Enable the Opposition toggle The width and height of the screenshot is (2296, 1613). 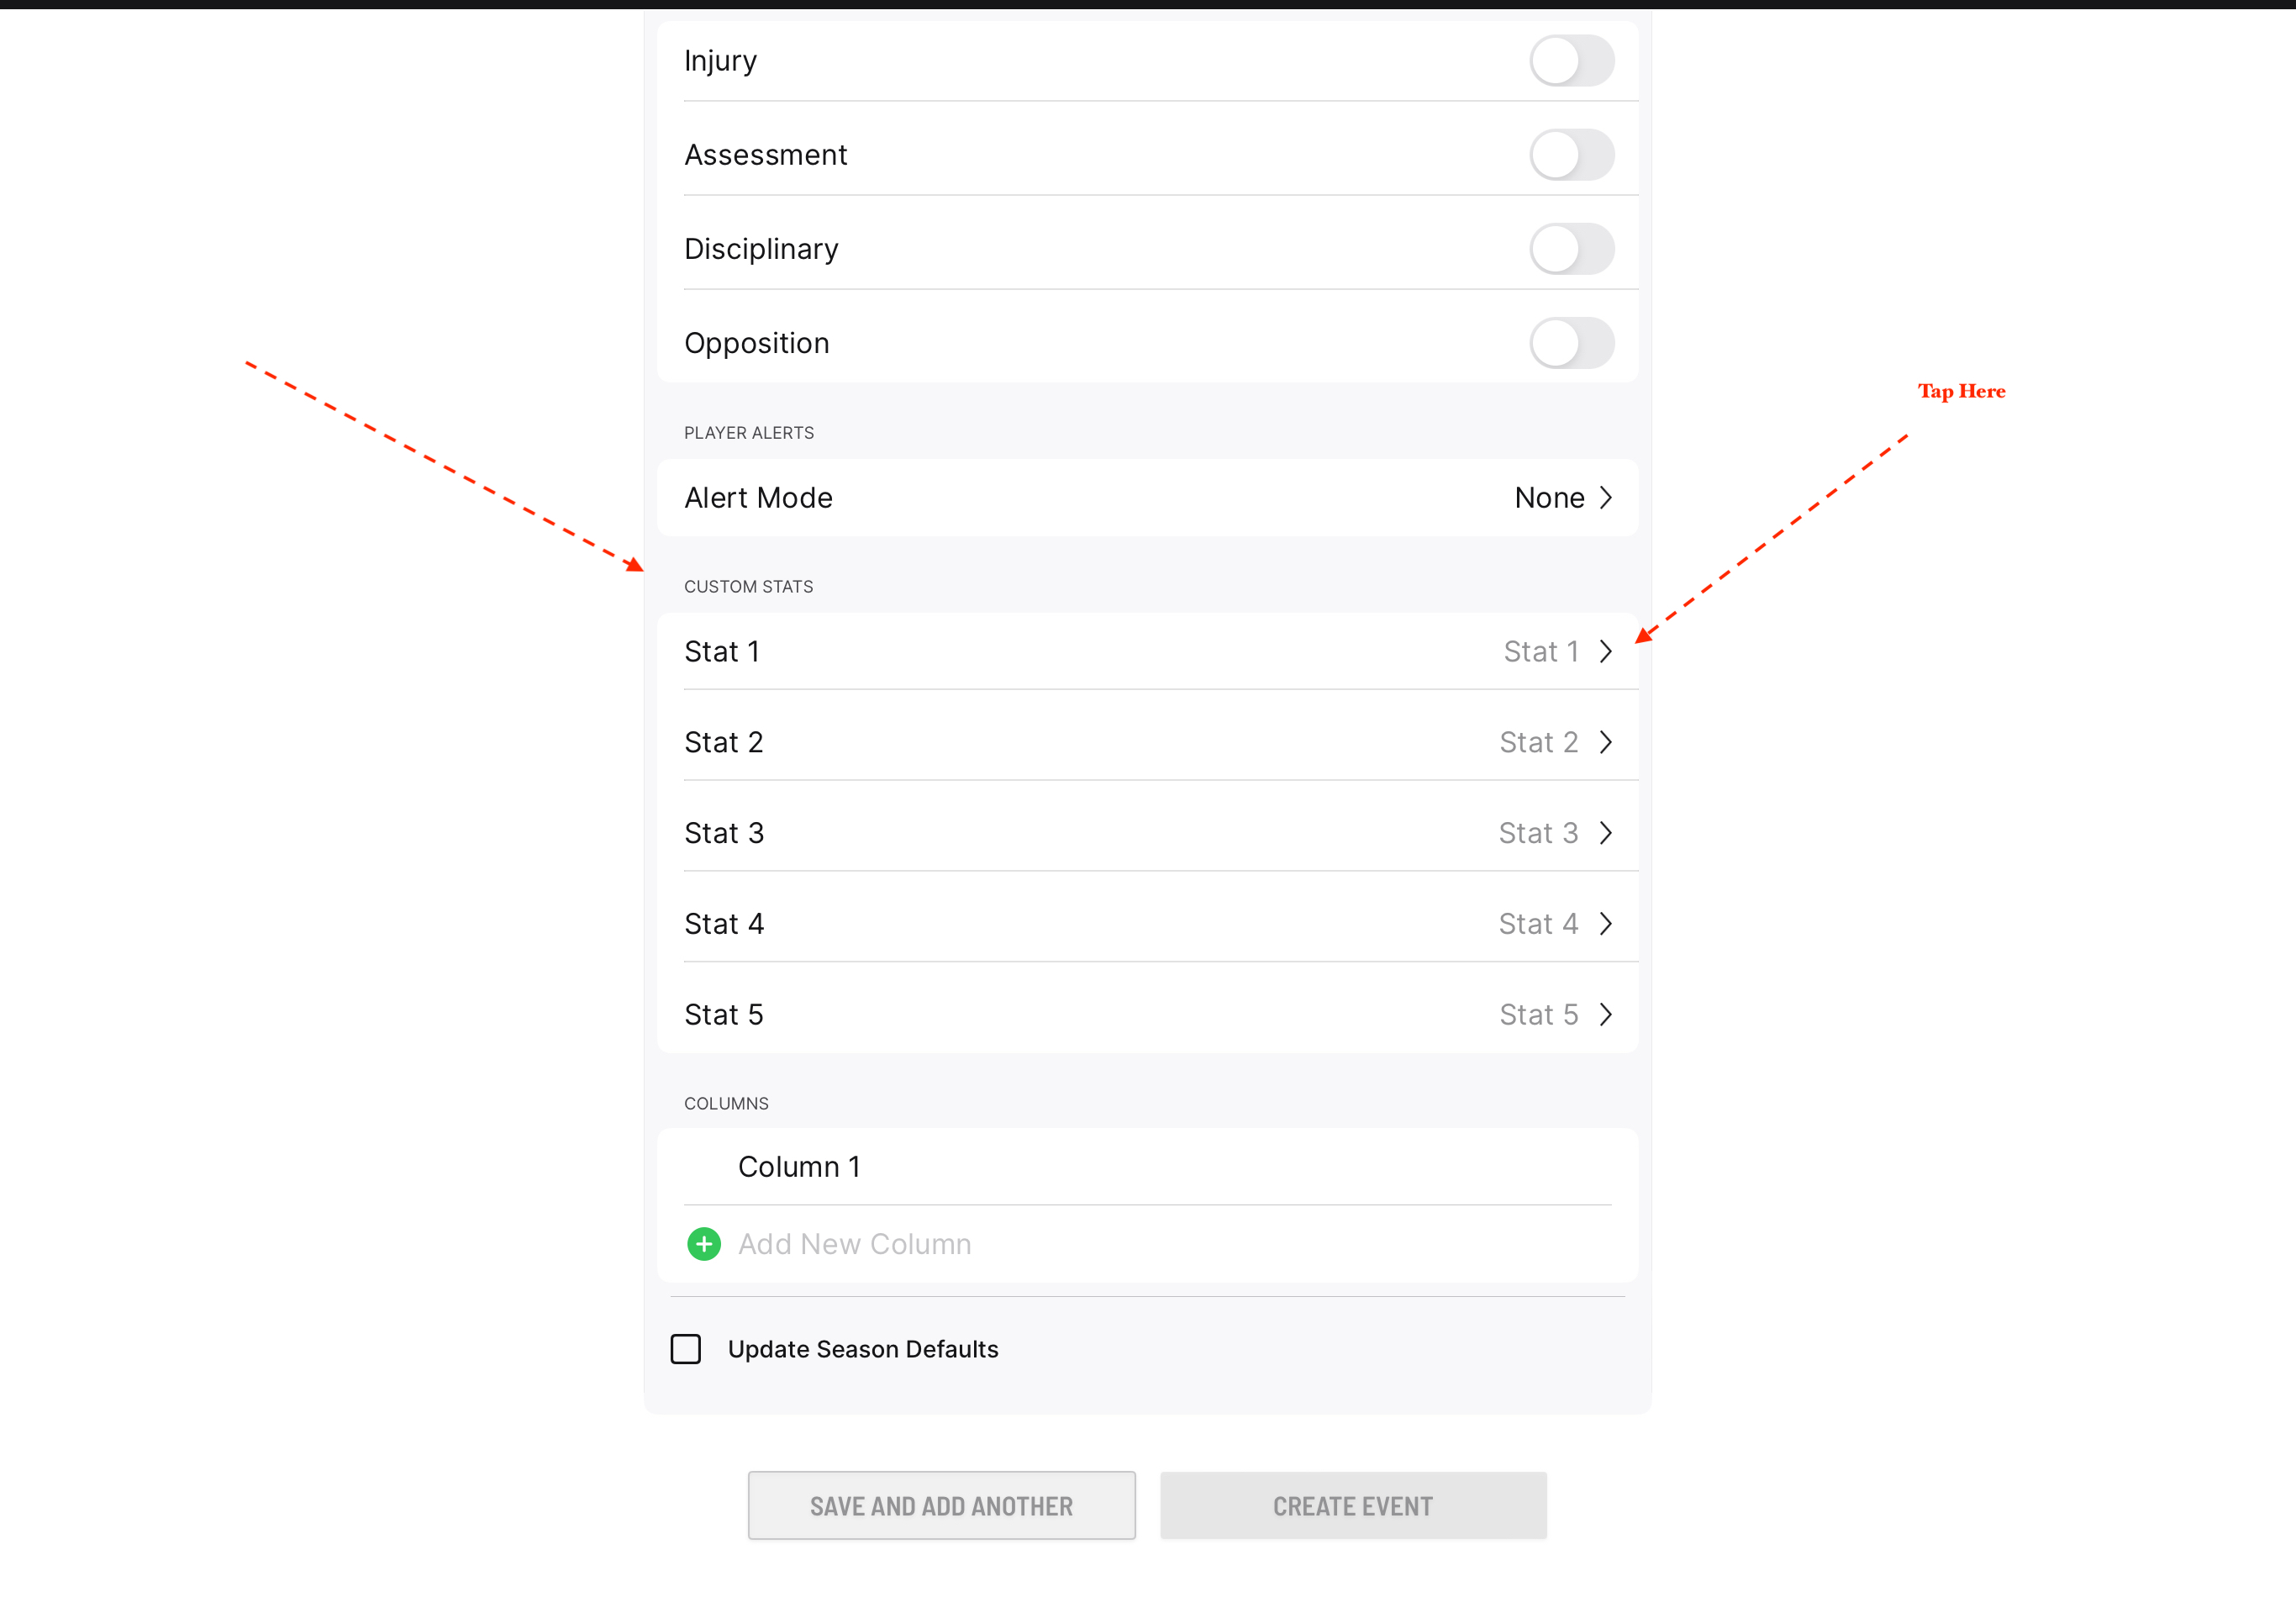(x=1571, y=343)
